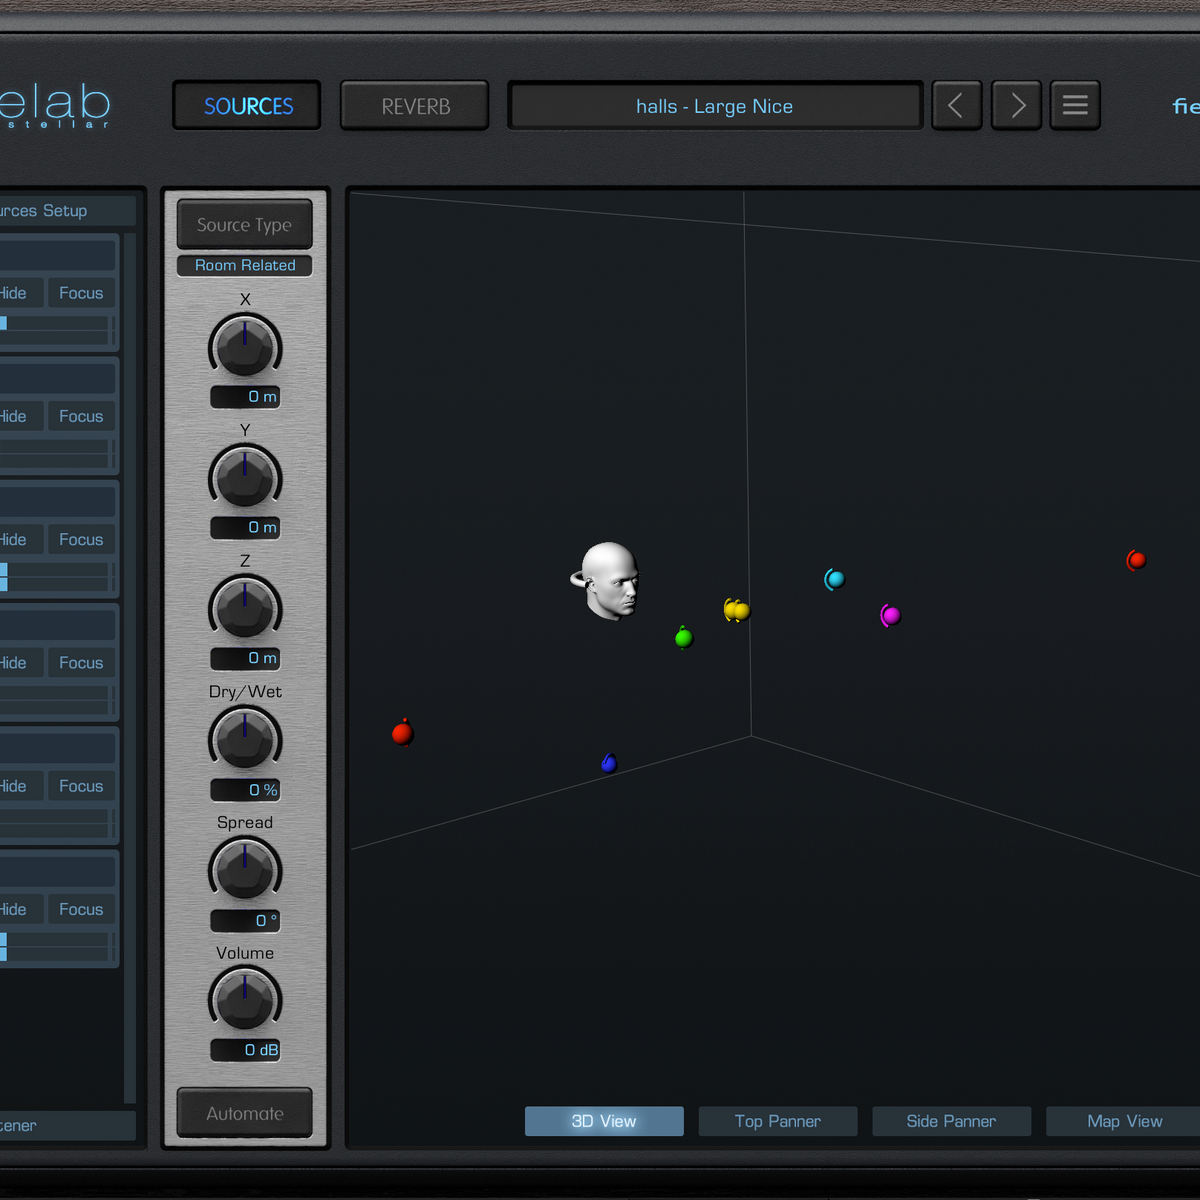Image resolution: width=1200 pixels, height=1200 pixels.
Task: Go to the next preset with right arrow
Action: (1016, 105)
